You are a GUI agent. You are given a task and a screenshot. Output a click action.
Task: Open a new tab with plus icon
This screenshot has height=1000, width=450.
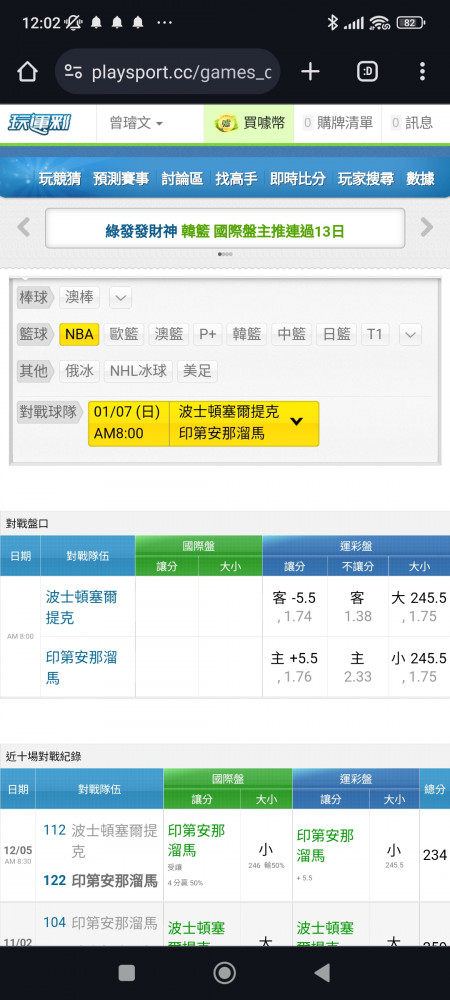pos(310,72)
